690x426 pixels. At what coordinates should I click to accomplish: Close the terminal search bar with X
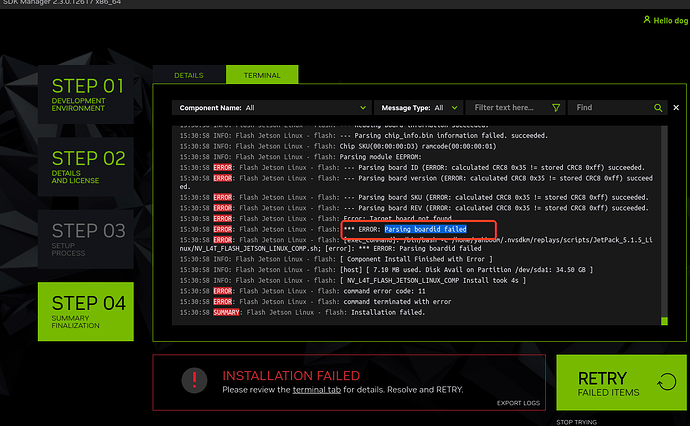(676, 107)
